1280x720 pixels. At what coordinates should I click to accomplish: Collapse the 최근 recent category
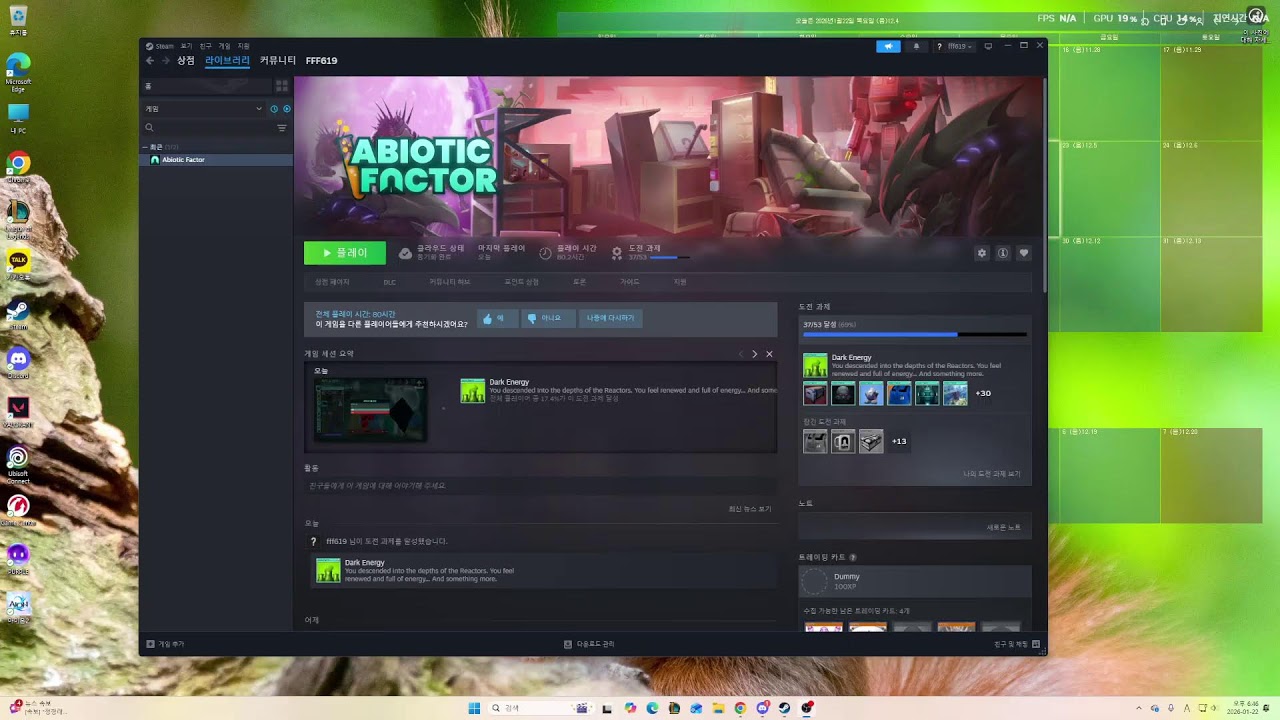coord(144,147)
